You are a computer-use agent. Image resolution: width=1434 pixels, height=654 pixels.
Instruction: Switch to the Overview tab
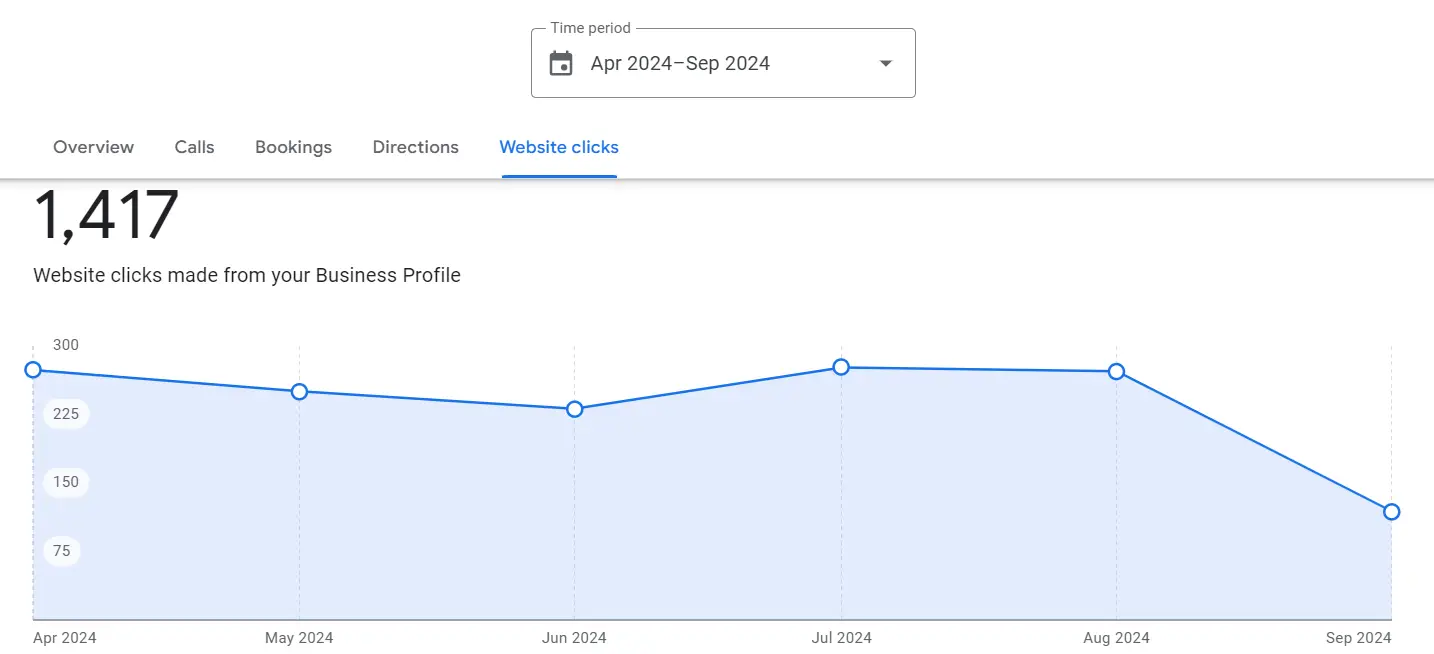coord(93,147)
